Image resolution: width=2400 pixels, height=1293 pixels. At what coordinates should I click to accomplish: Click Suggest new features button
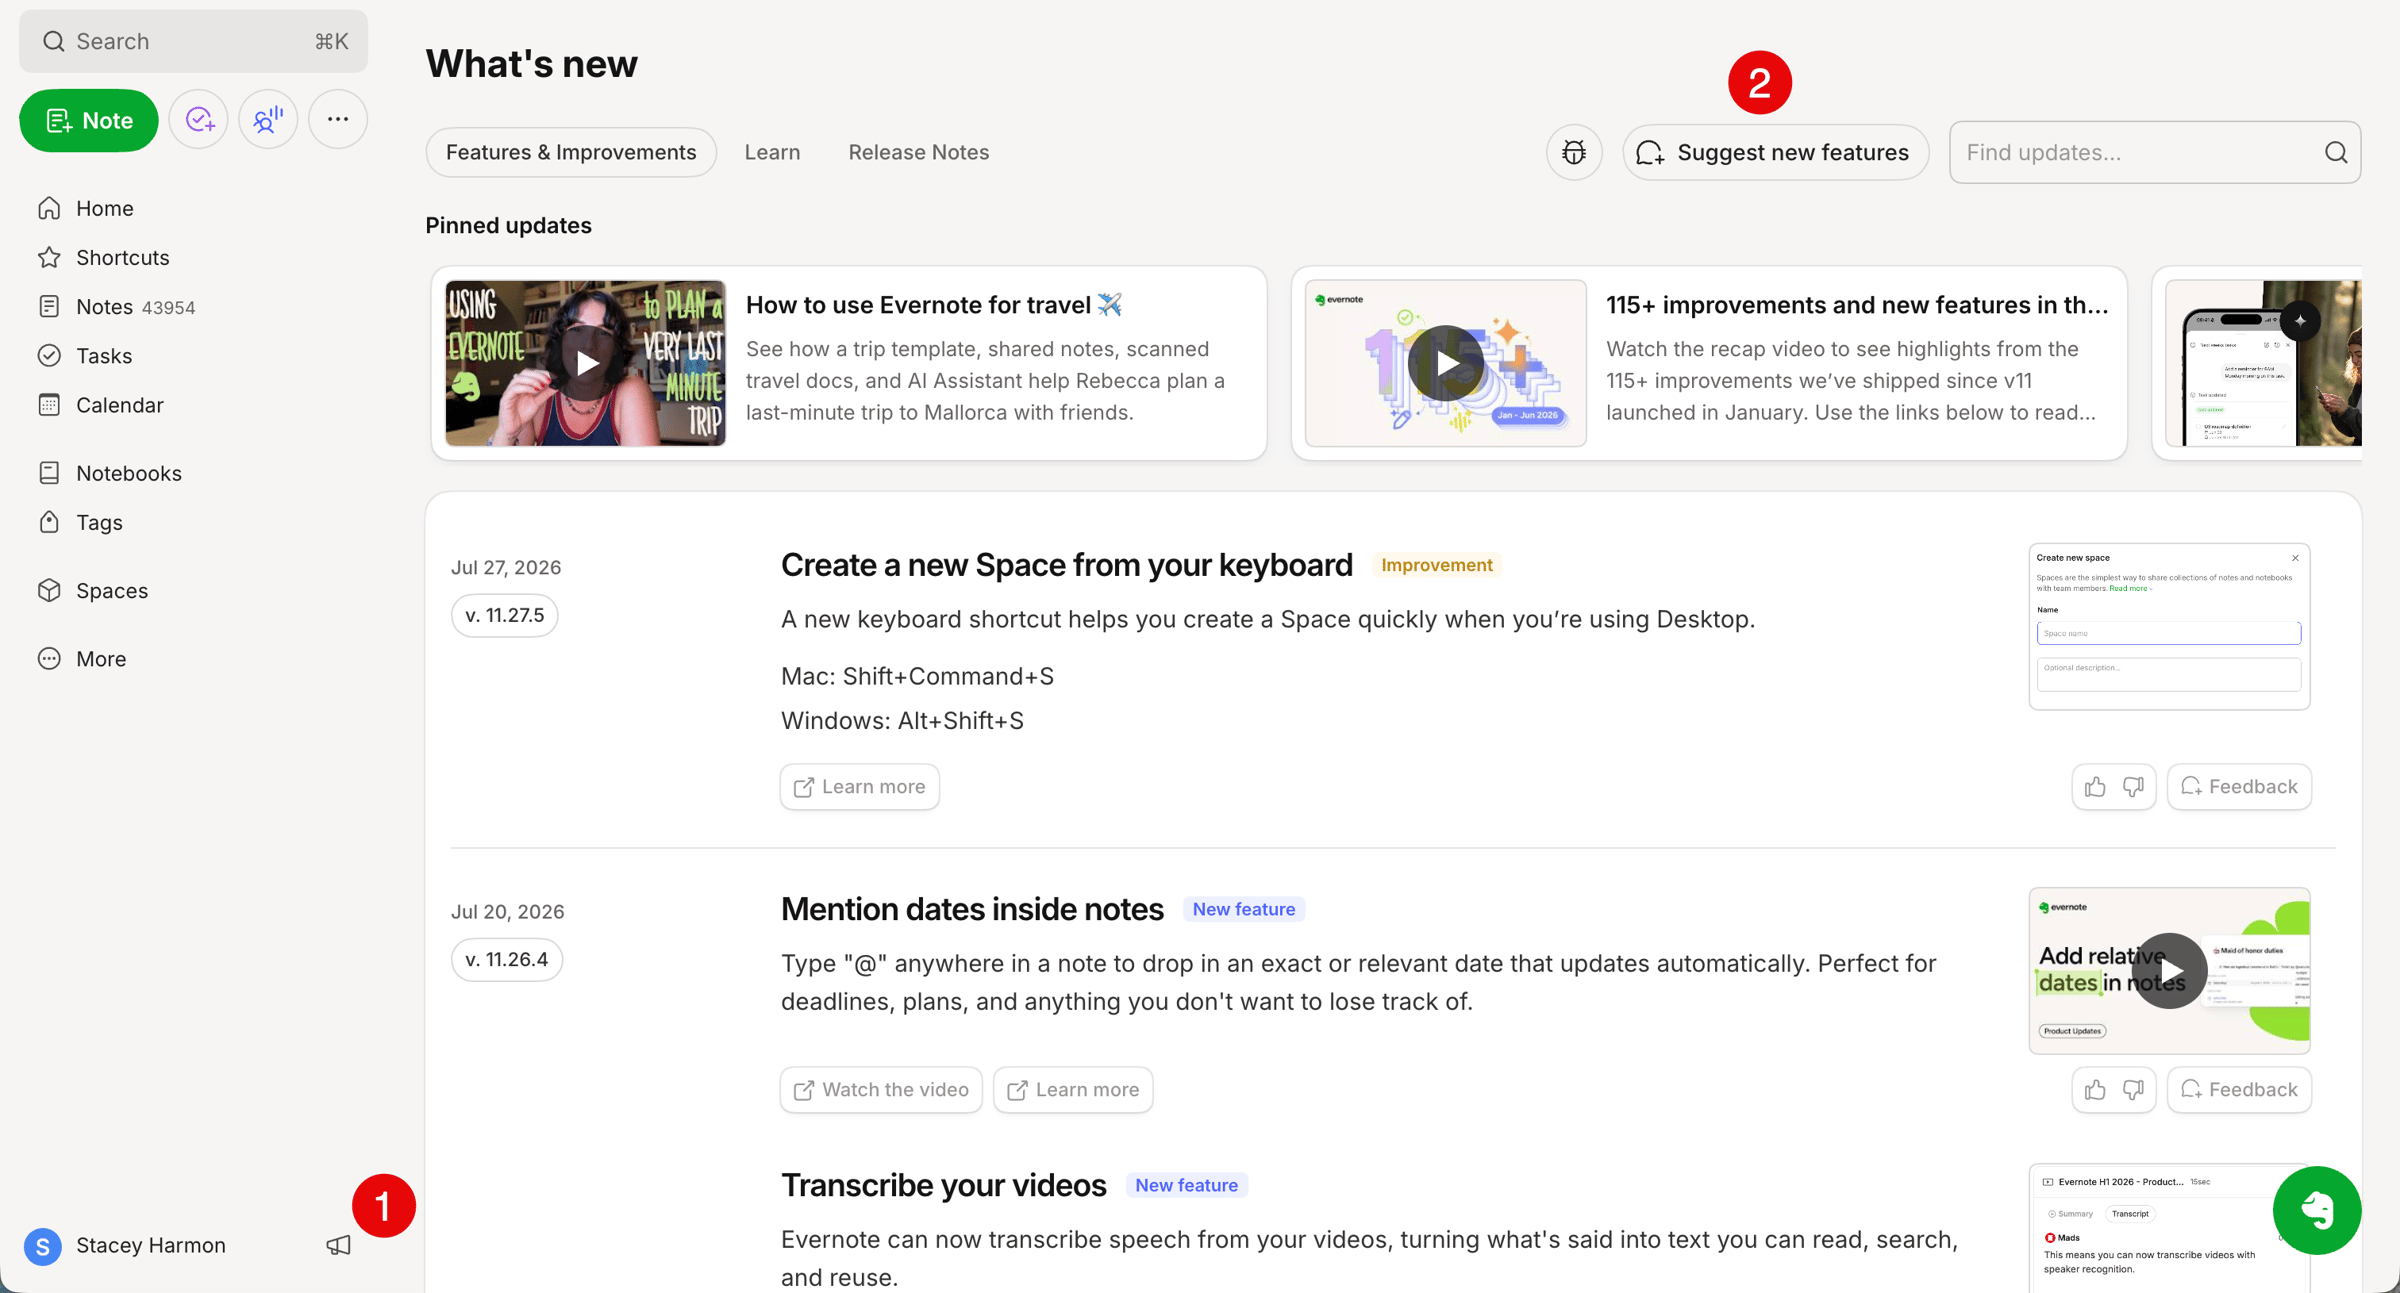point(1775,152)
